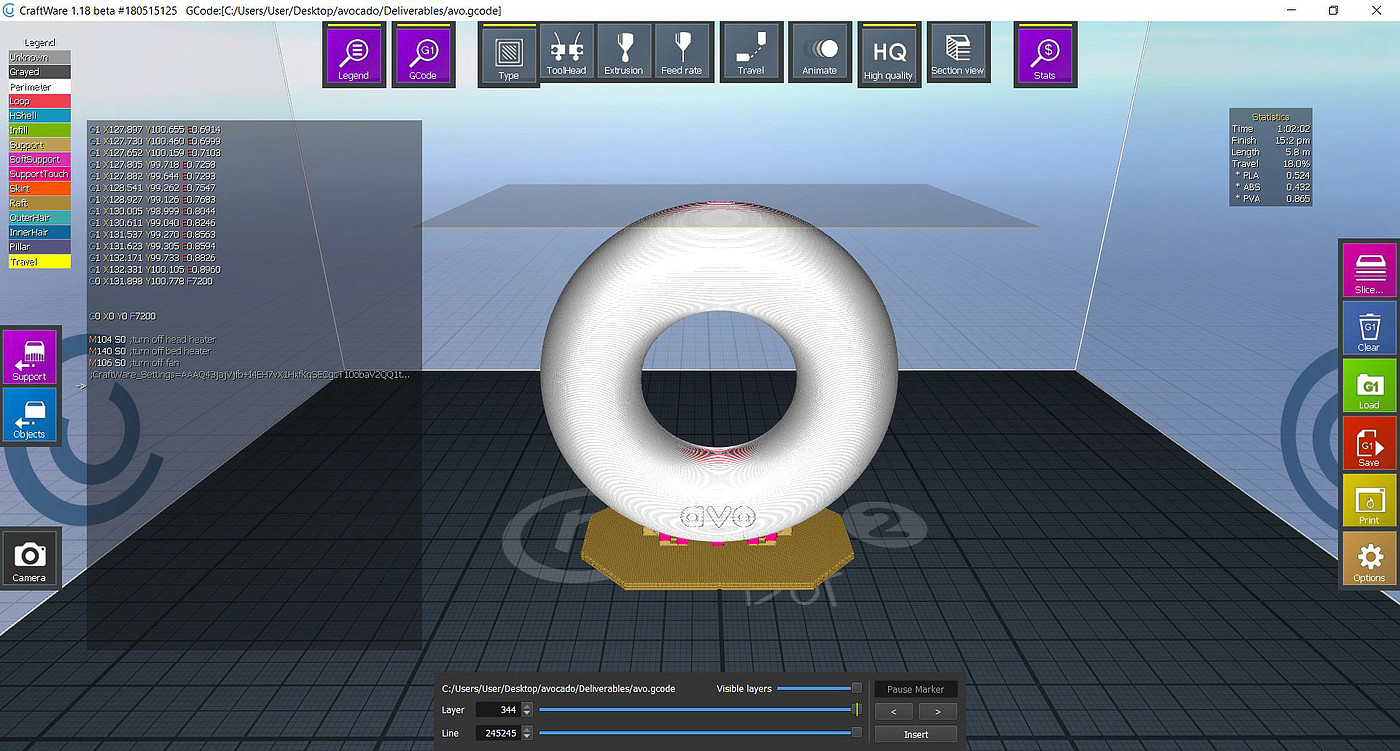Click the Print button

[x=1369, y=501]
